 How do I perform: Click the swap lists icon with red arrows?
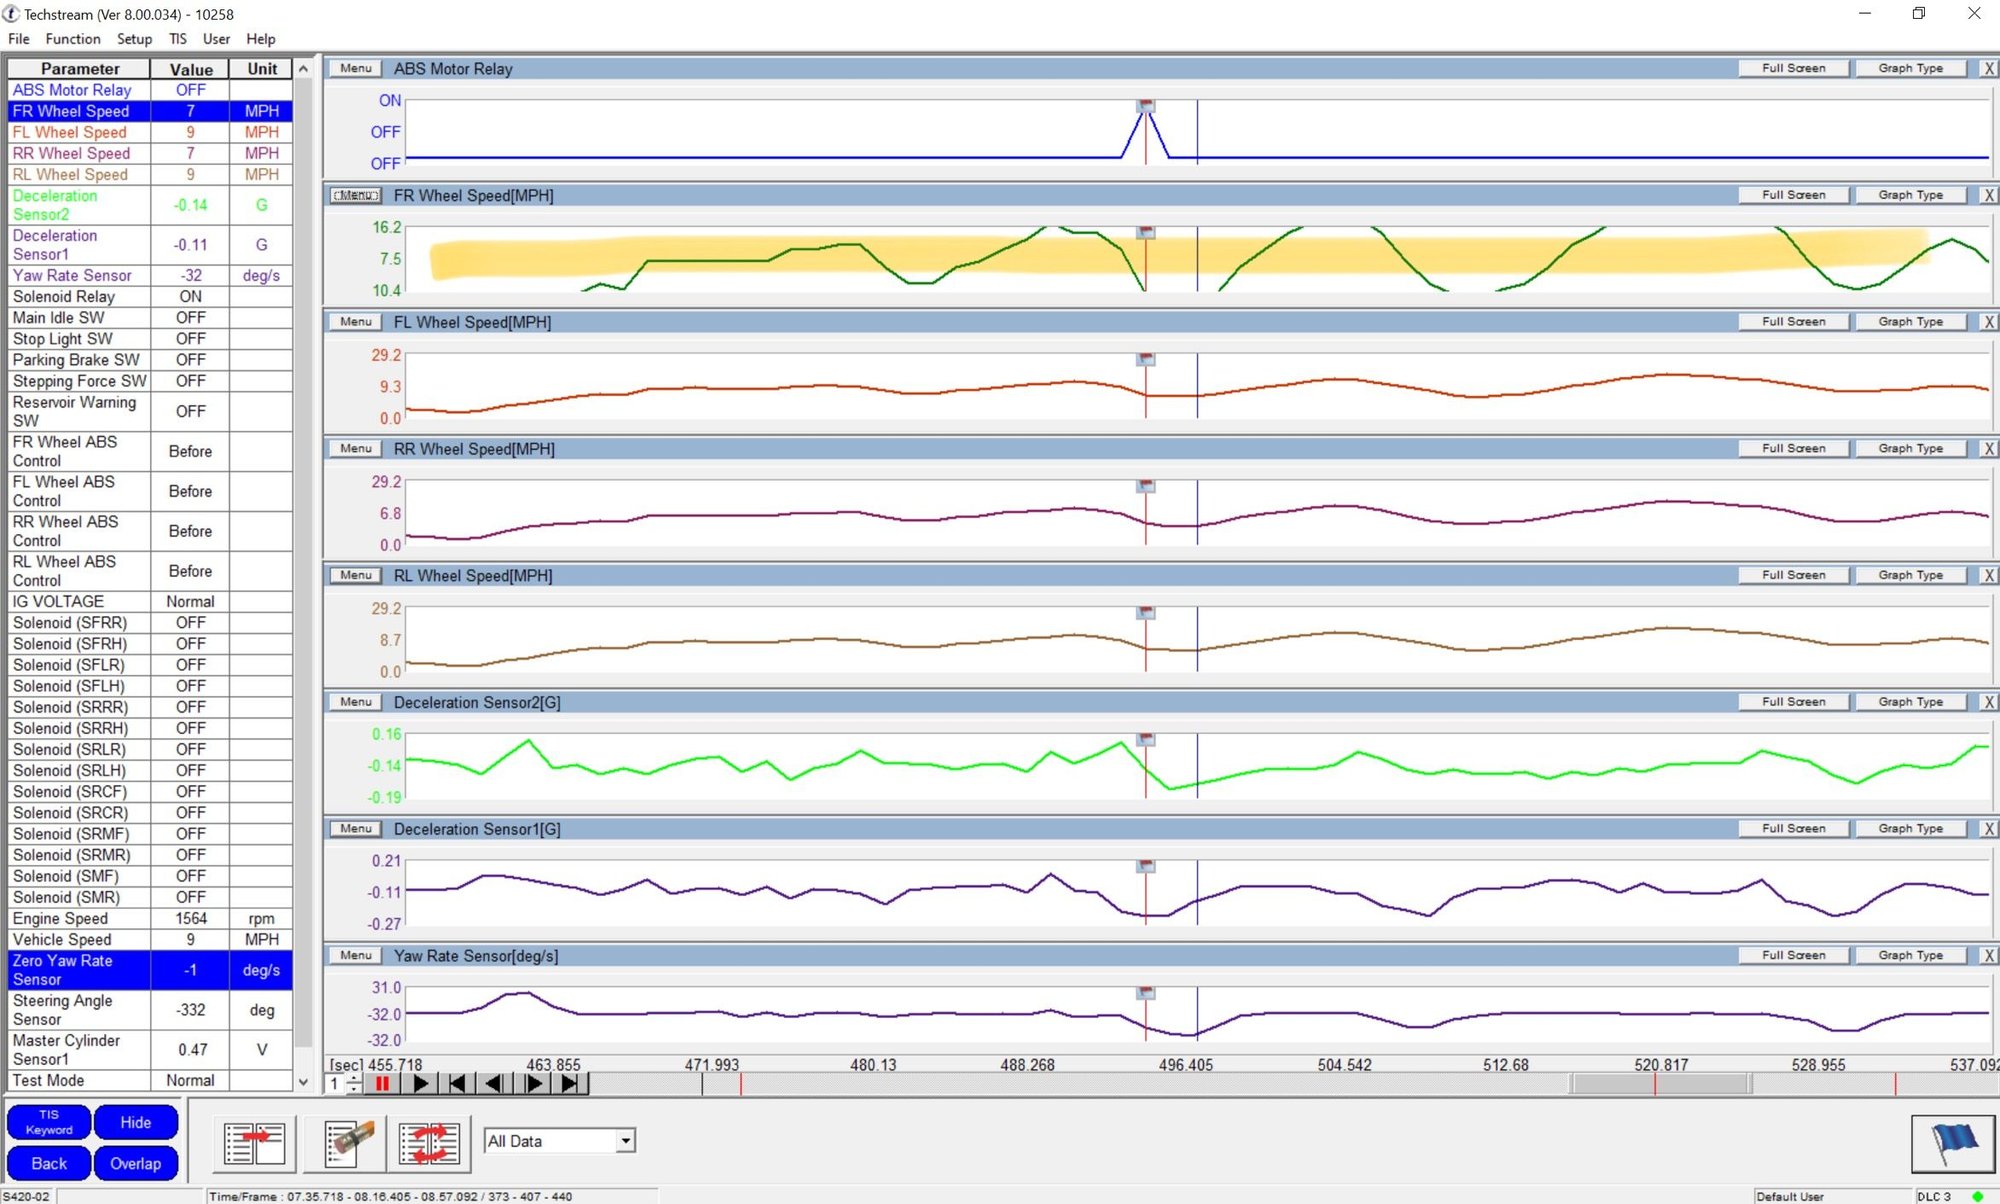pos(429,1143)
